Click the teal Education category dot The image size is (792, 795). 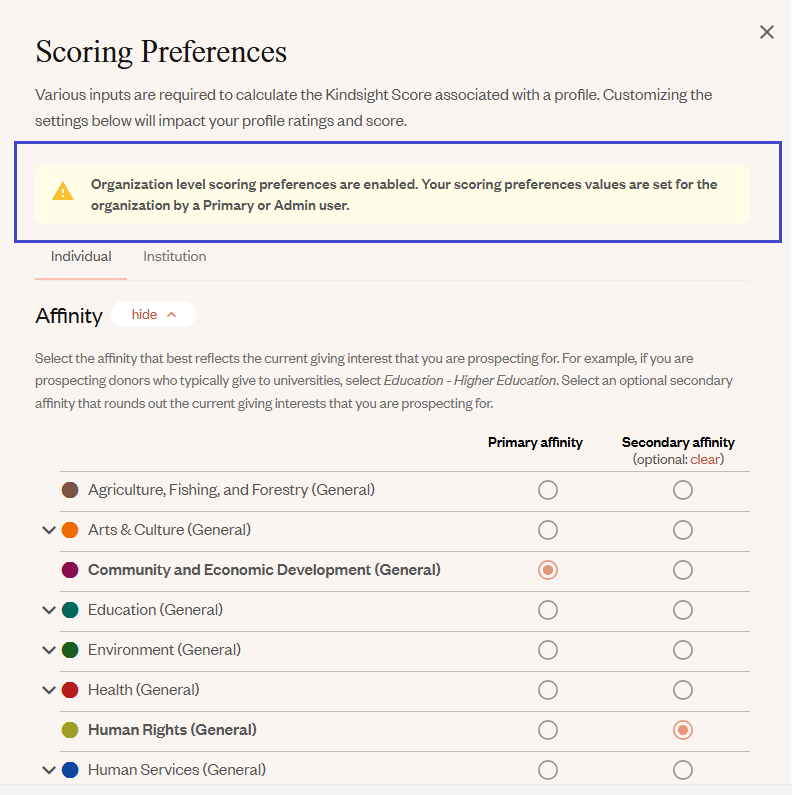tap(70, 610)
